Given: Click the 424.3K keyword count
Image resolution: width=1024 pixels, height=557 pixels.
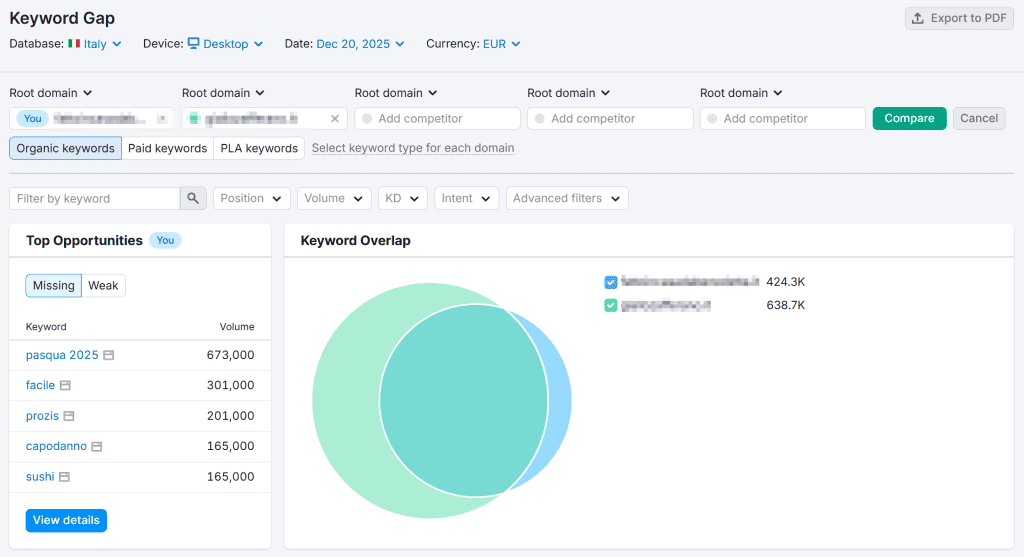Looking at the screenshot, I should [x=786, y=282].
